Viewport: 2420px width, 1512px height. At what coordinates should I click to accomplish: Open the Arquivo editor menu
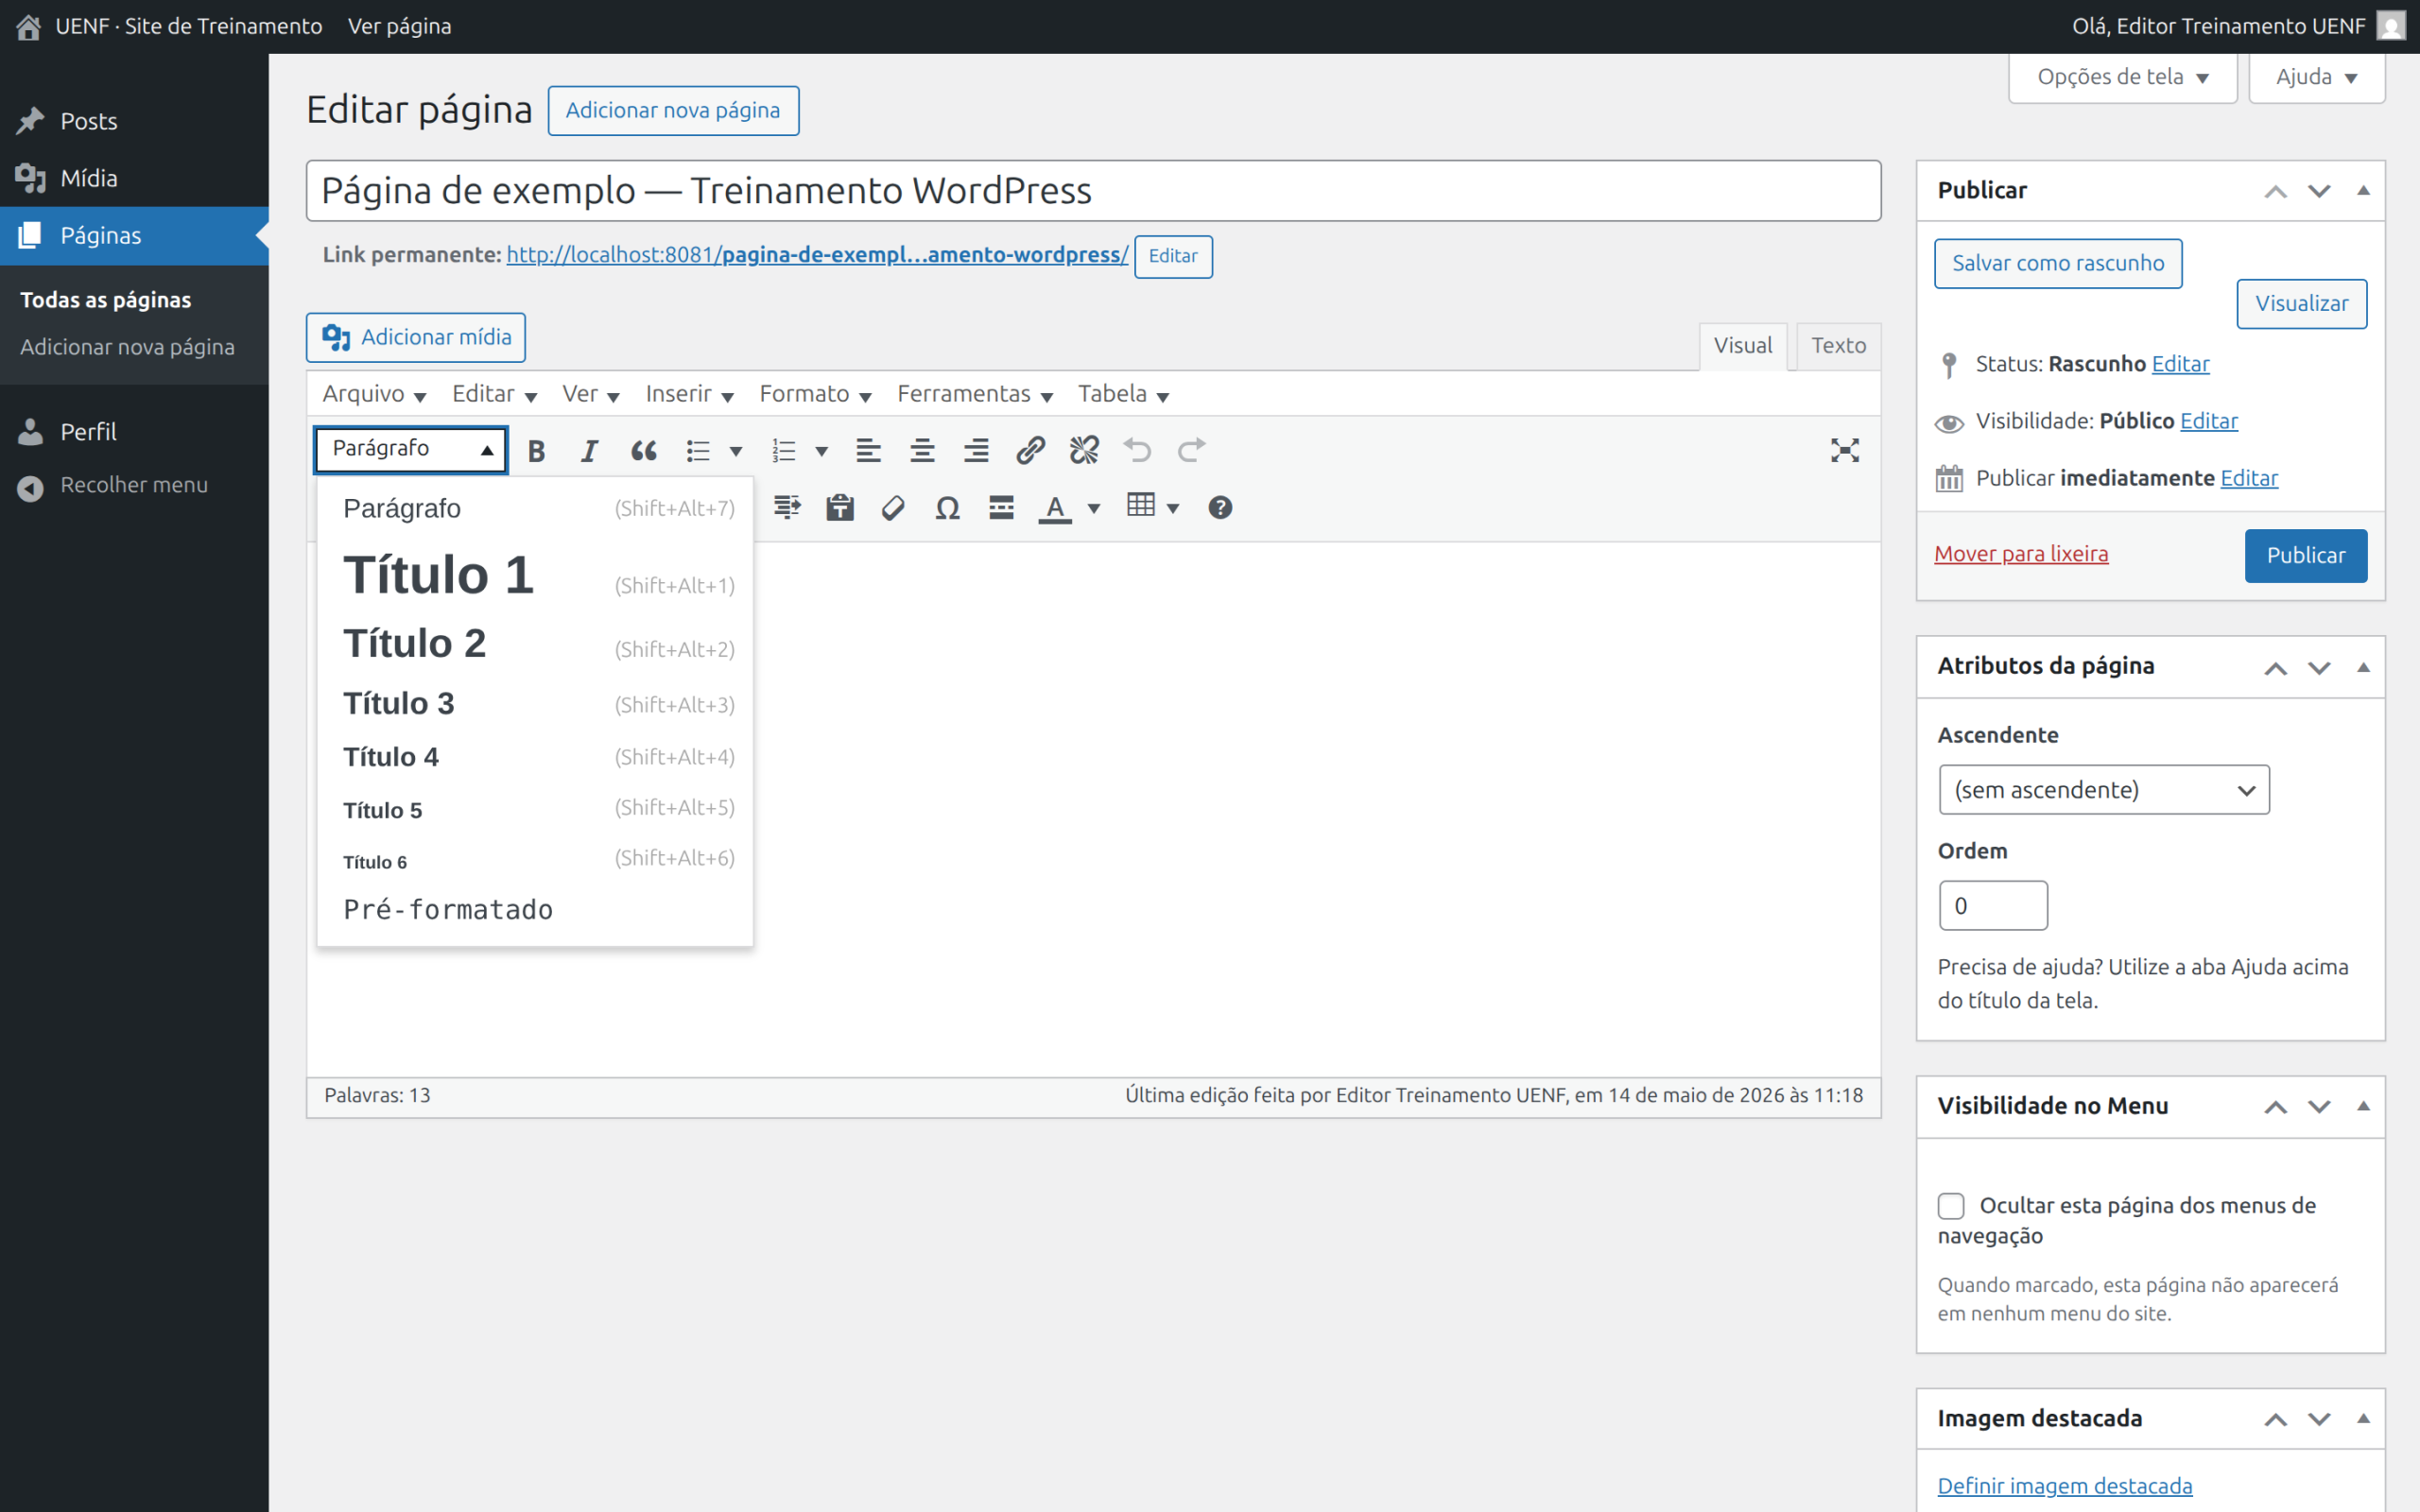[374, 394]
